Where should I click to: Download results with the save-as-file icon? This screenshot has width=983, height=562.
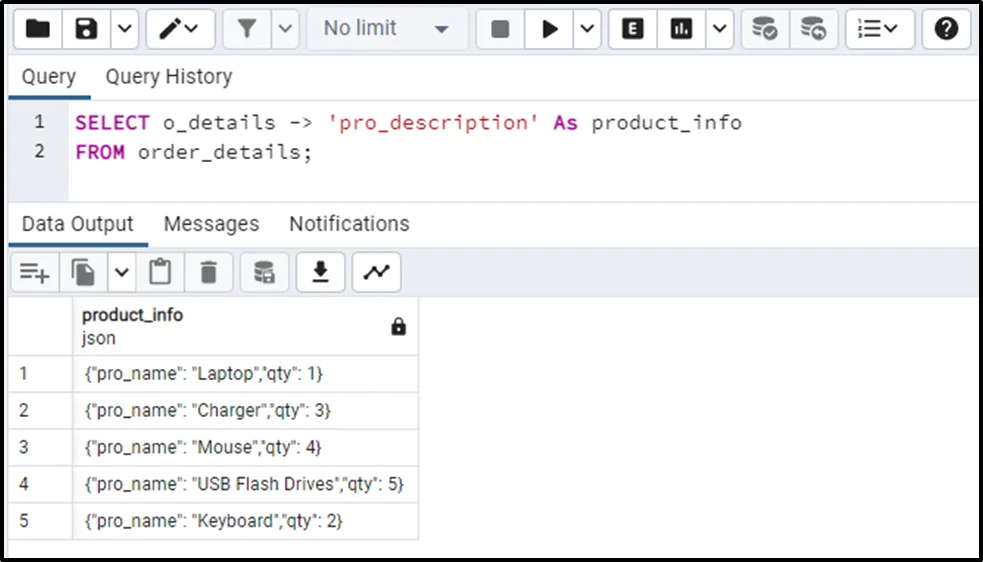click(x=321, y=272)
